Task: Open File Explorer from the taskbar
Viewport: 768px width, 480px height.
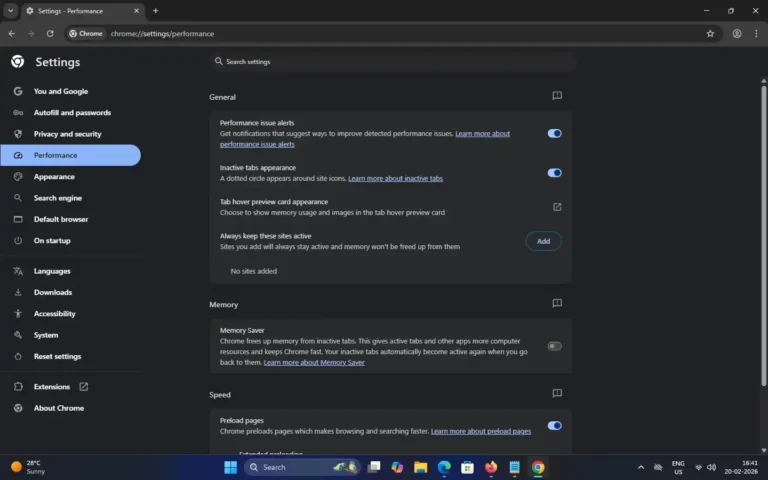Action: pos(420,467)
